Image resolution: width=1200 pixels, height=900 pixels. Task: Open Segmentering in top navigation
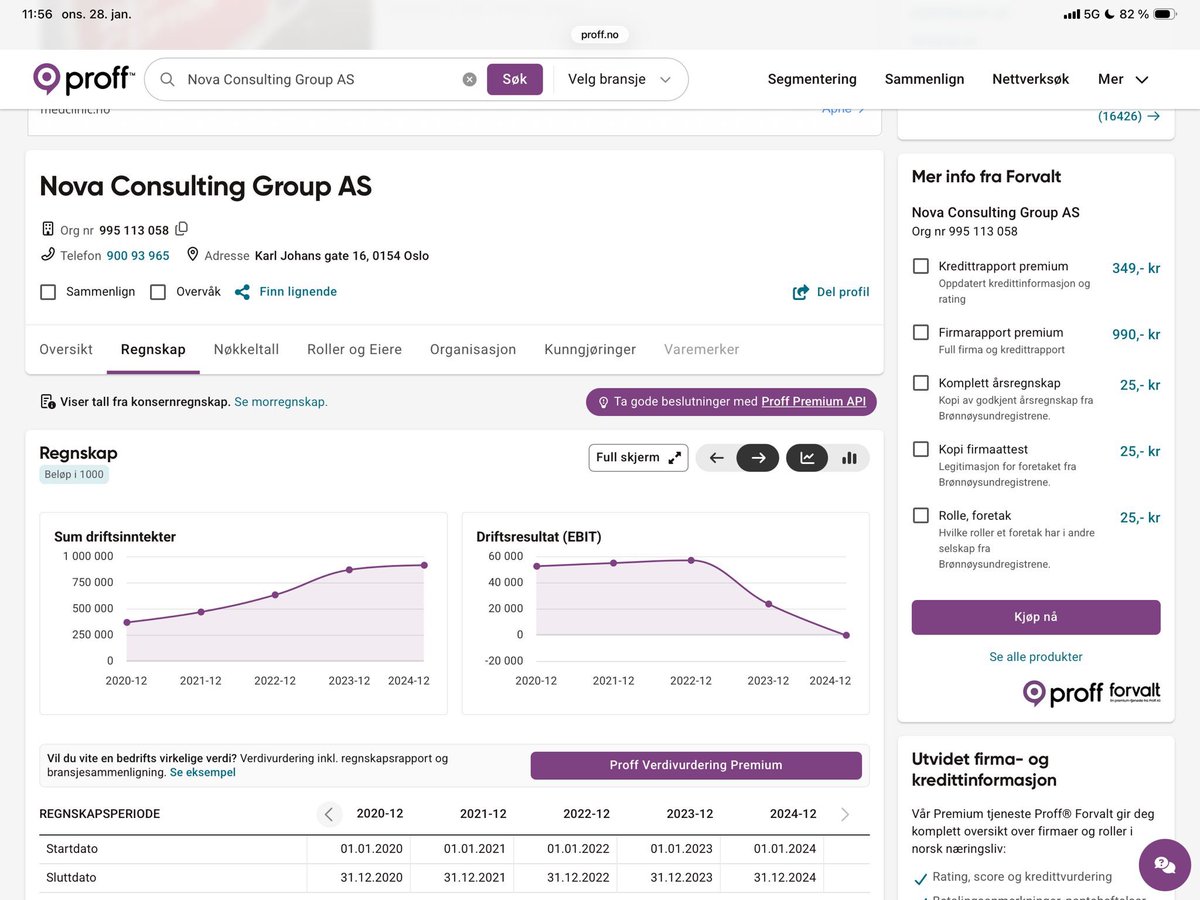[x=812, y=79]
